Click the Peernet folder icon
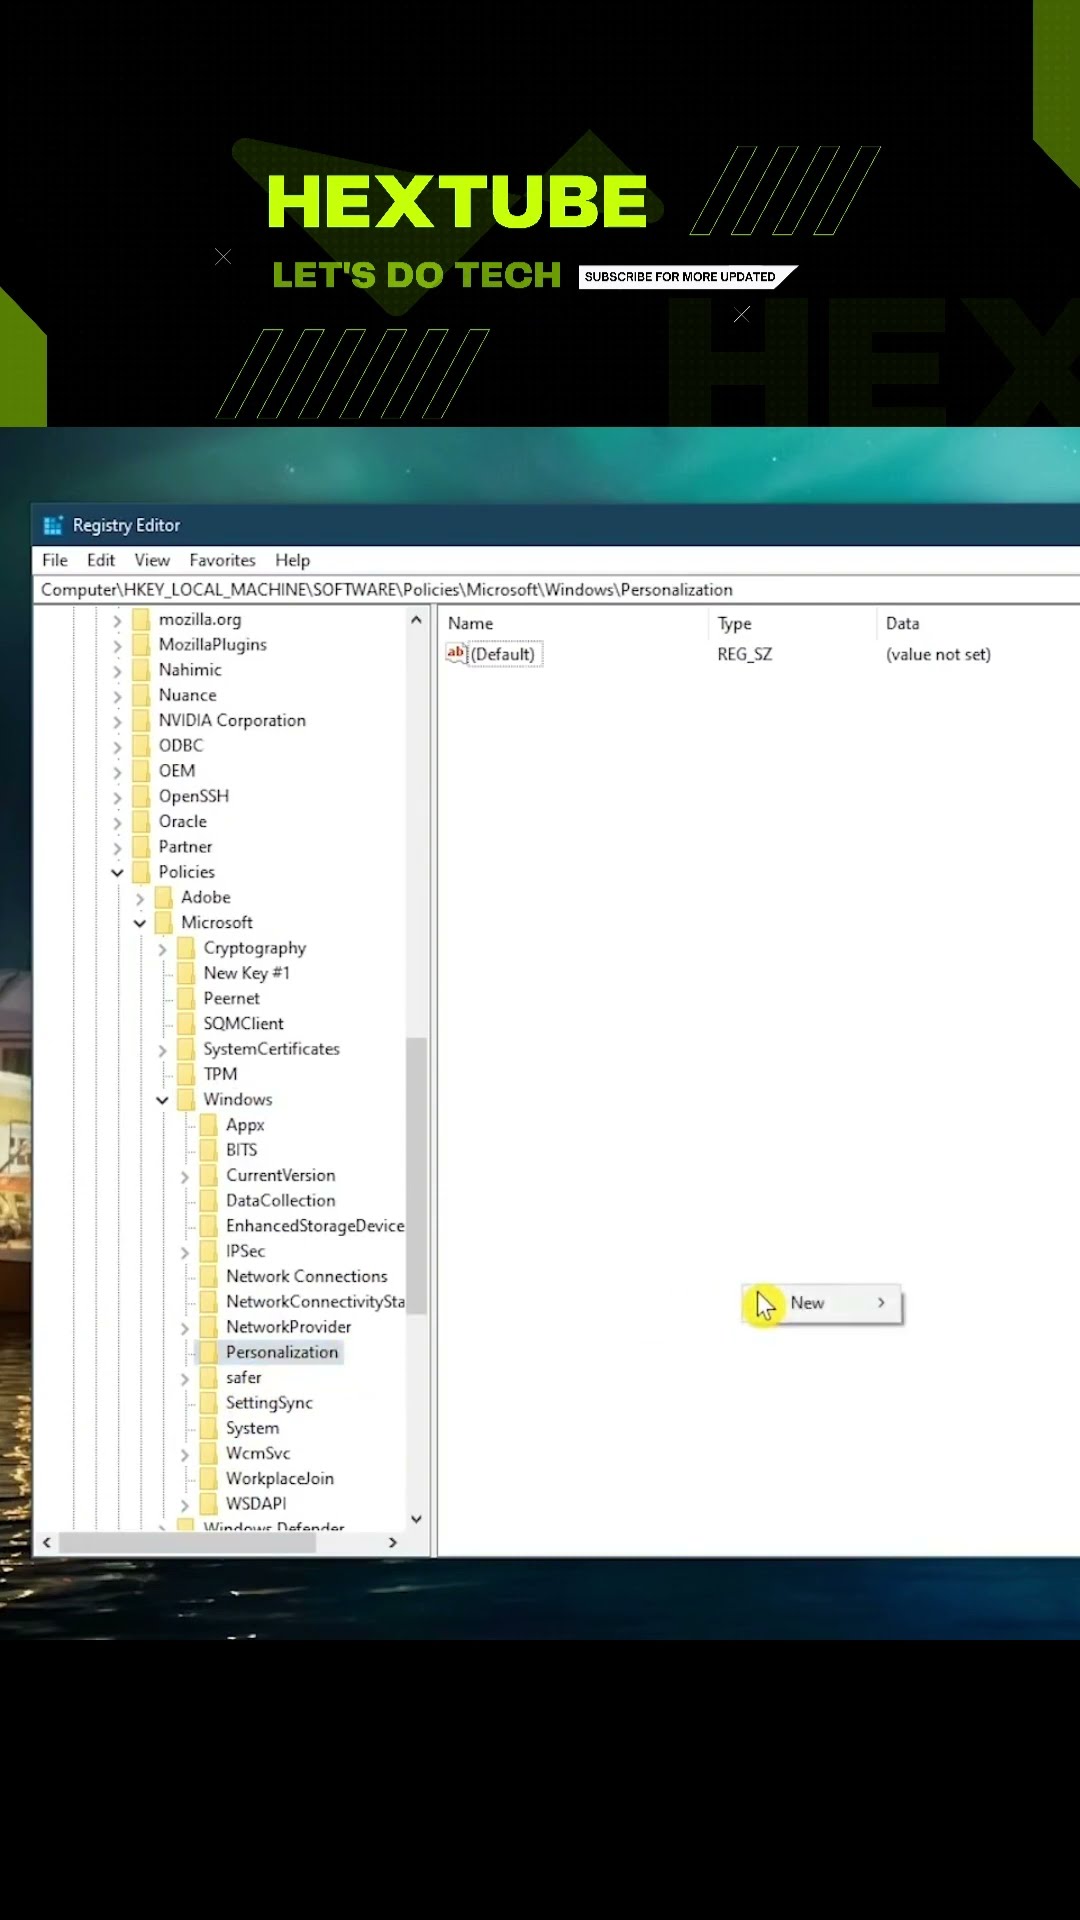This screenshot has height=1920, width=1080. click(186, 998)
